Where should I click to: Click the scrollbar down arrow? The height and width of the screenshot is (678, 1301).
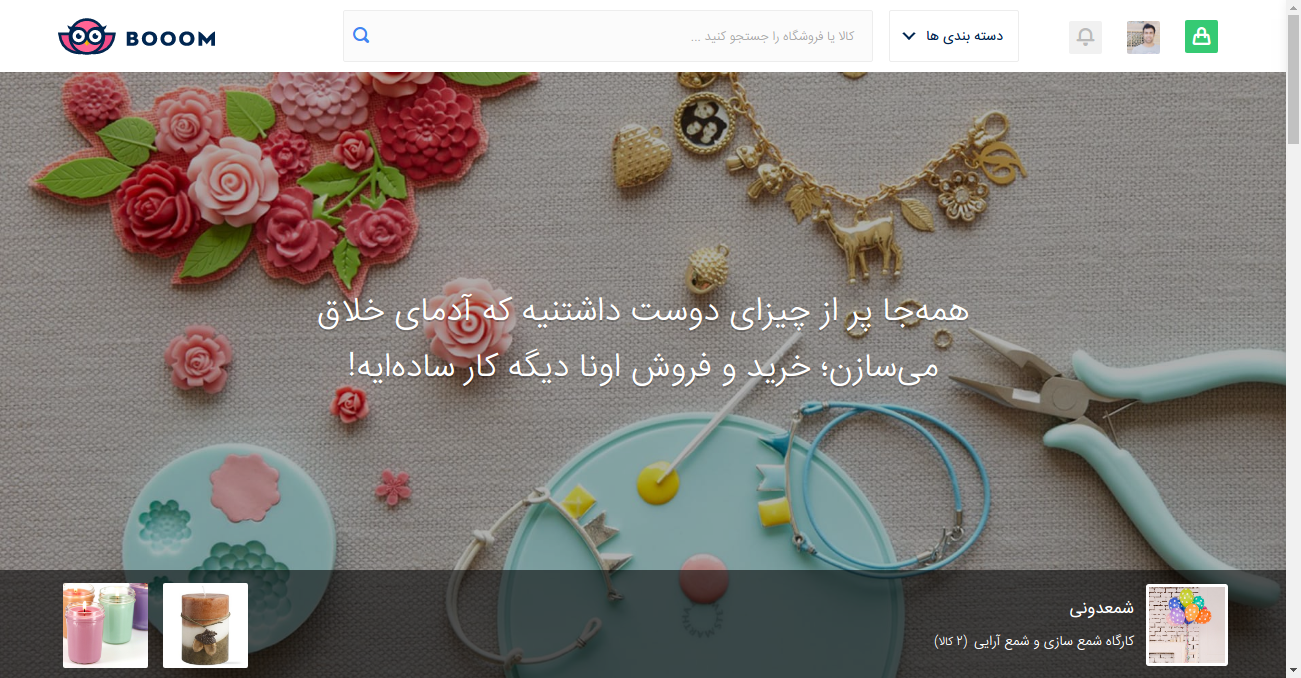point(1293,670)
